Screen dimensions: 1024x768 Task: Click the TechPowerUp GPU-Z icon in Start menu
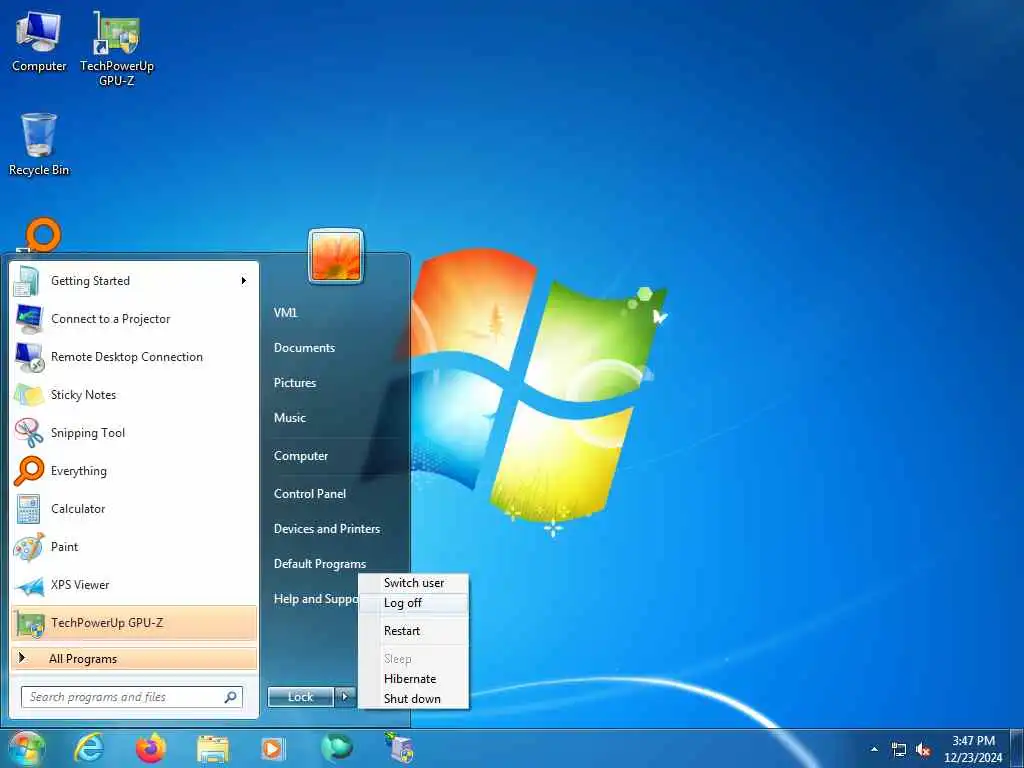pos(30,623)
